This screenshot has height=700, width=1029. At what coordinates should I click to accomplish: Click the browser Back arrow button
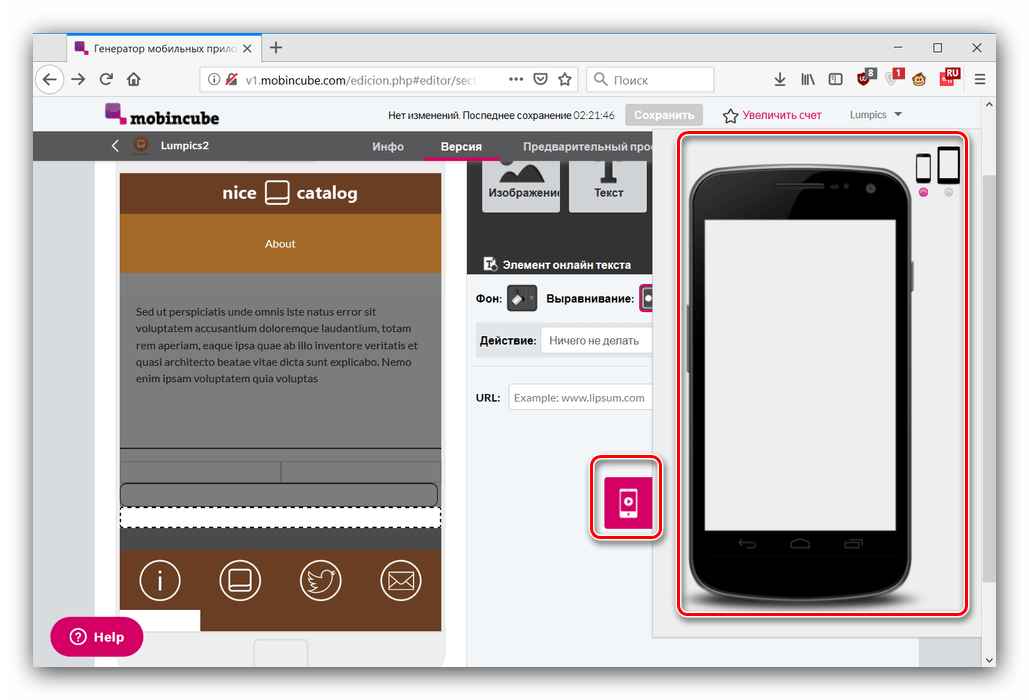tap(50, 79)
